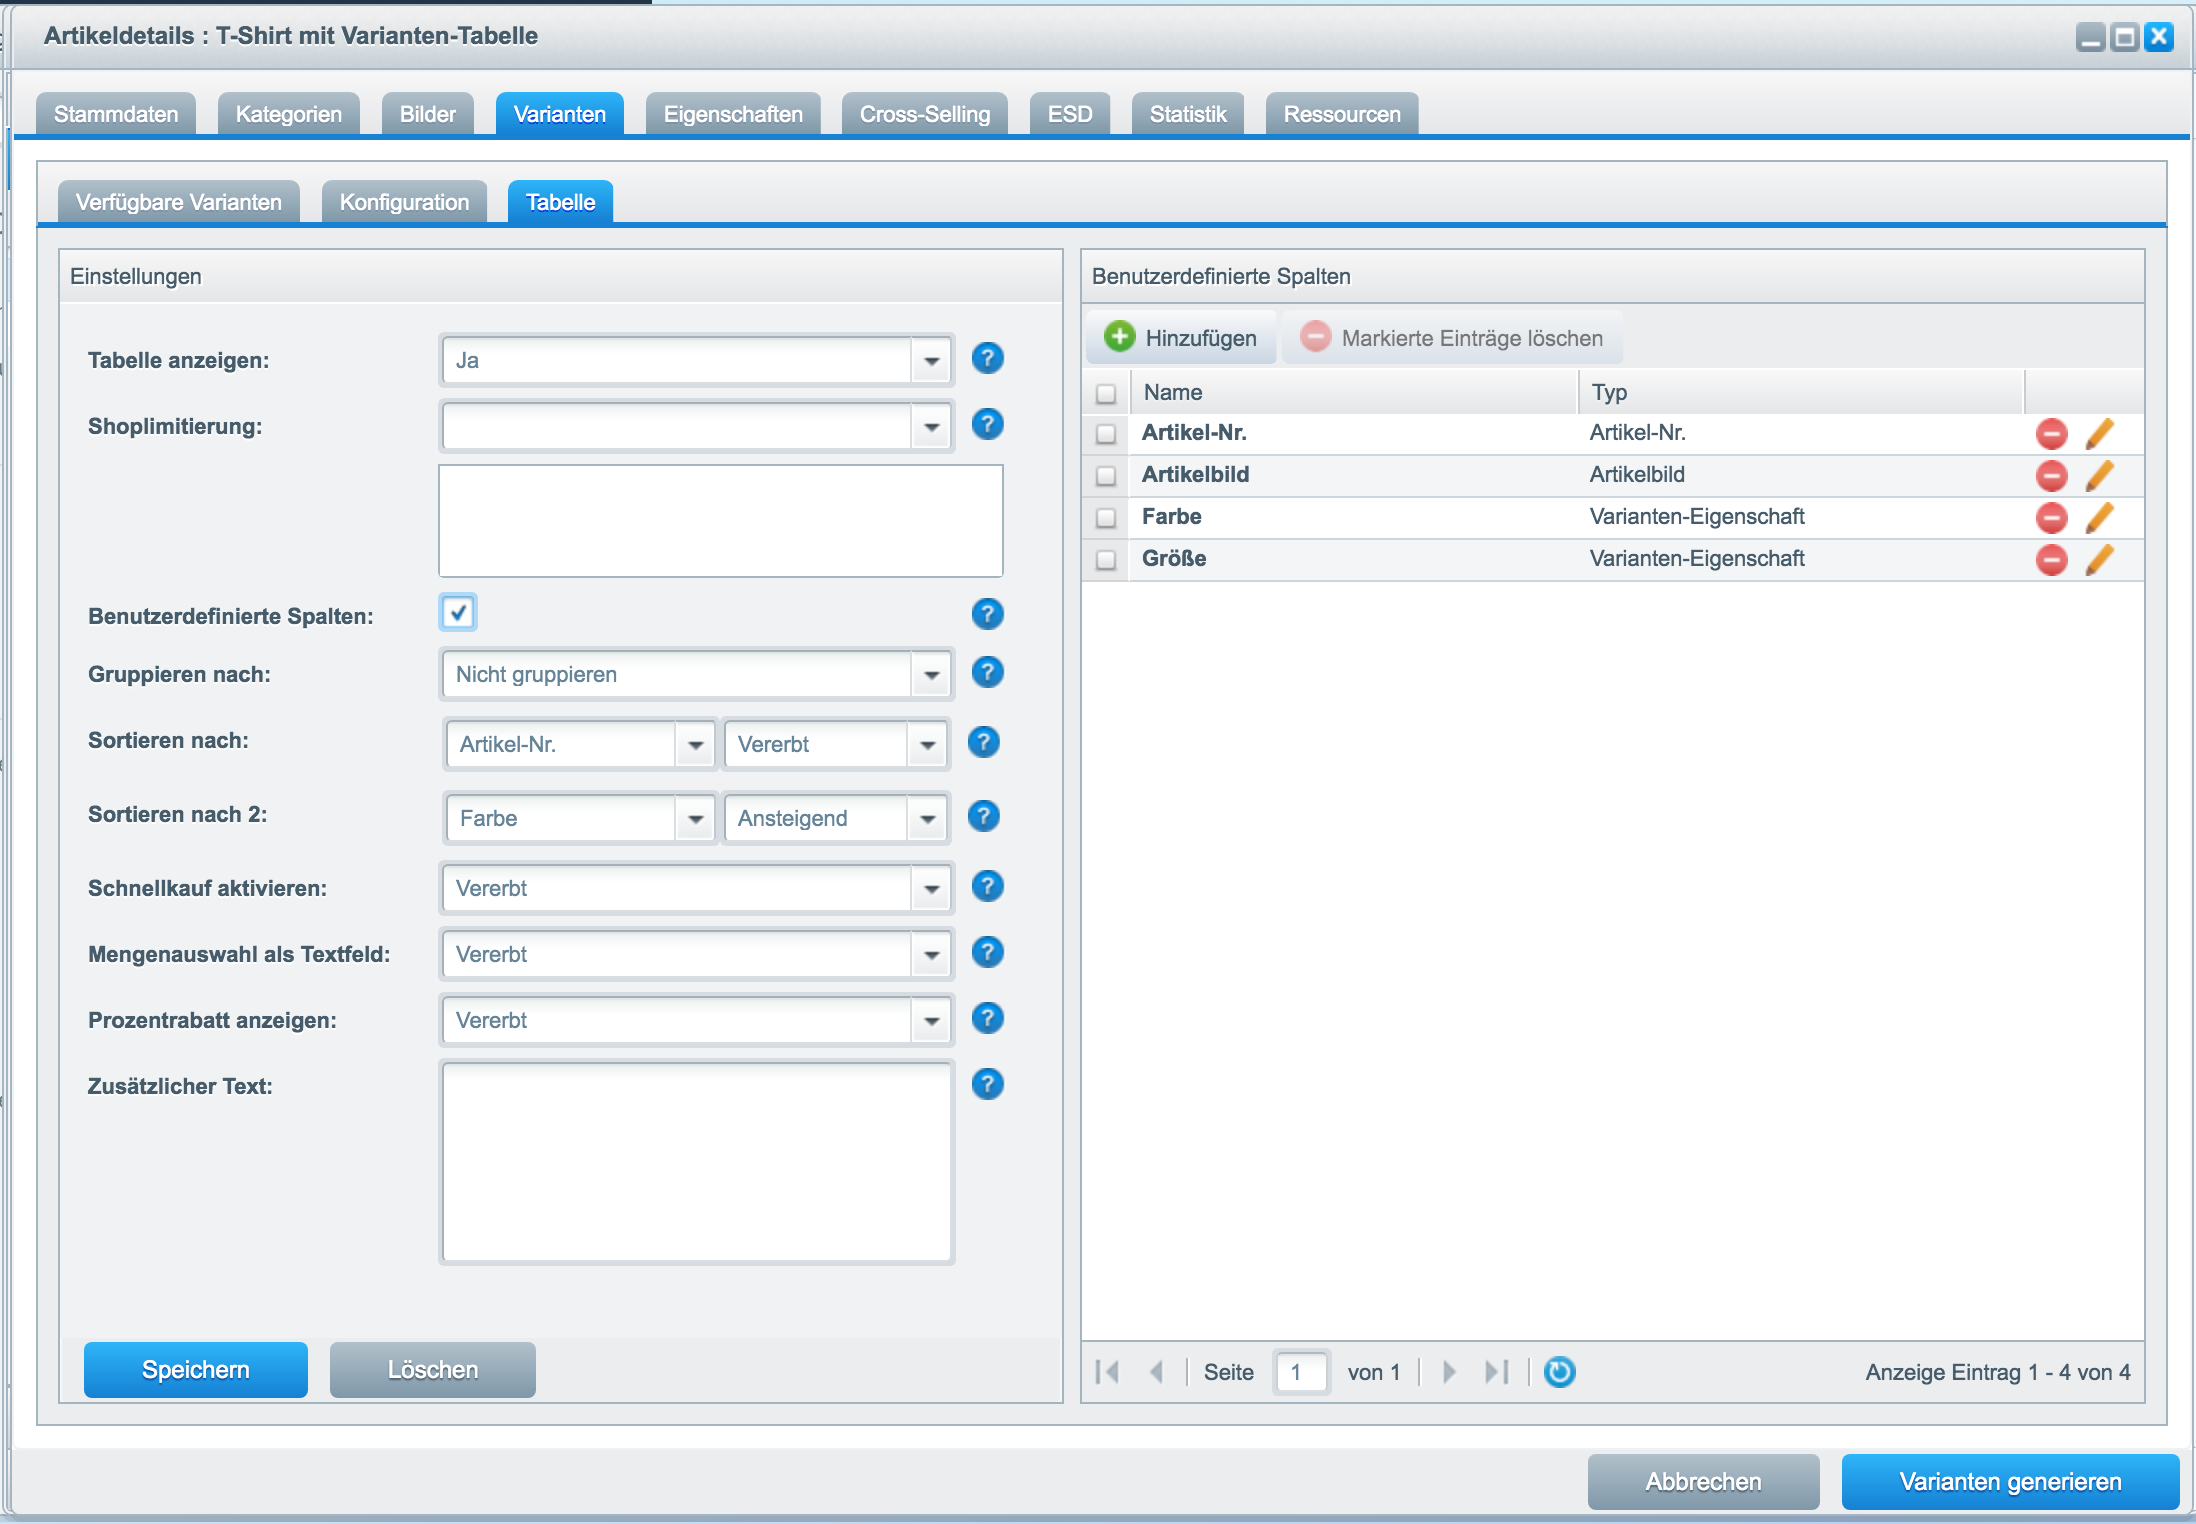Delete the Artikel-Nr. column row
Viewport: 2196px width, 1524px height.
click(x=2051, y=434)
